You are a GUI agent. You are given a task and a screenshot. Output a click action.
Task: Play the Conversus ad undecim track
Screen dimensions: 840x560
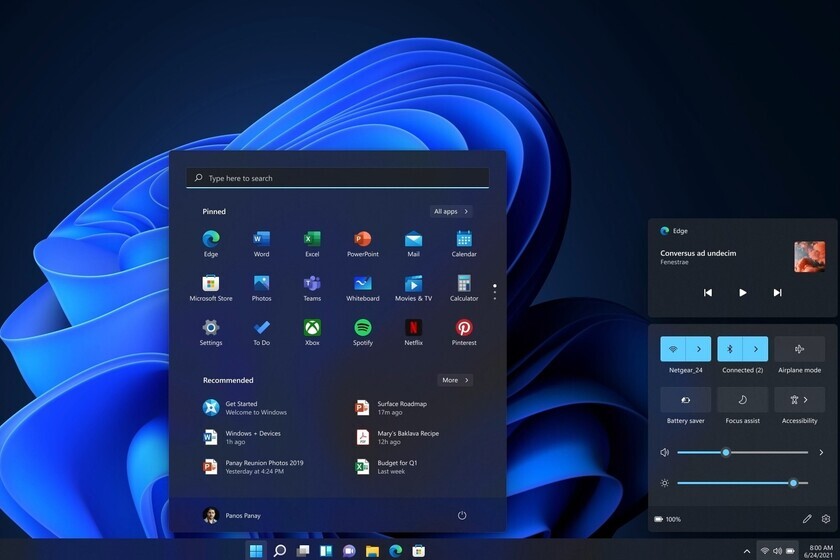(742, 293)
